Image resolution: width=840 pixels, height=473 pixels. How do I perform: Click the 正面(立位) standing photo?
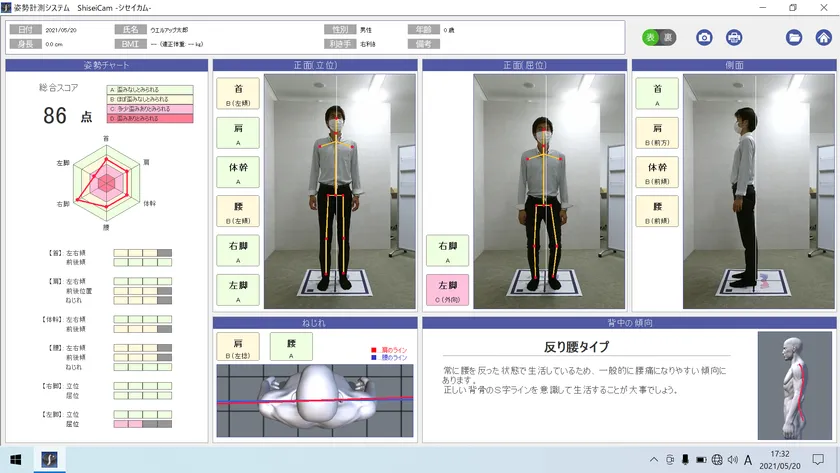pyautogui.click(x=340, y=191)
